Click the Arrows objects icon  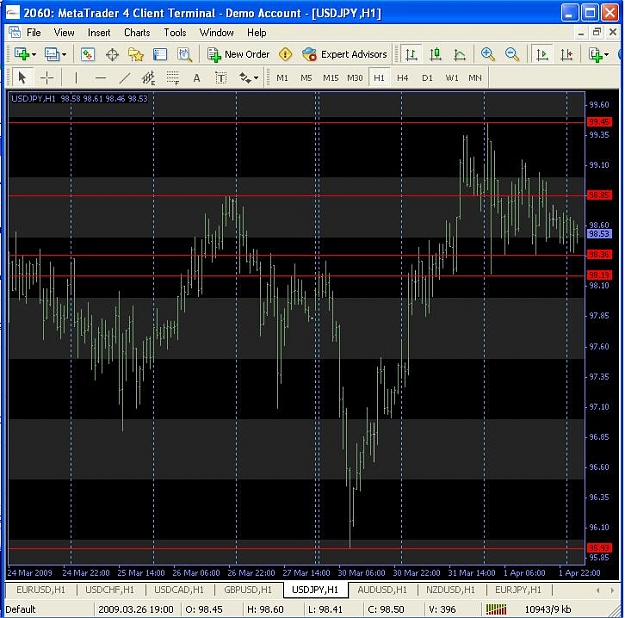point(245,77)
